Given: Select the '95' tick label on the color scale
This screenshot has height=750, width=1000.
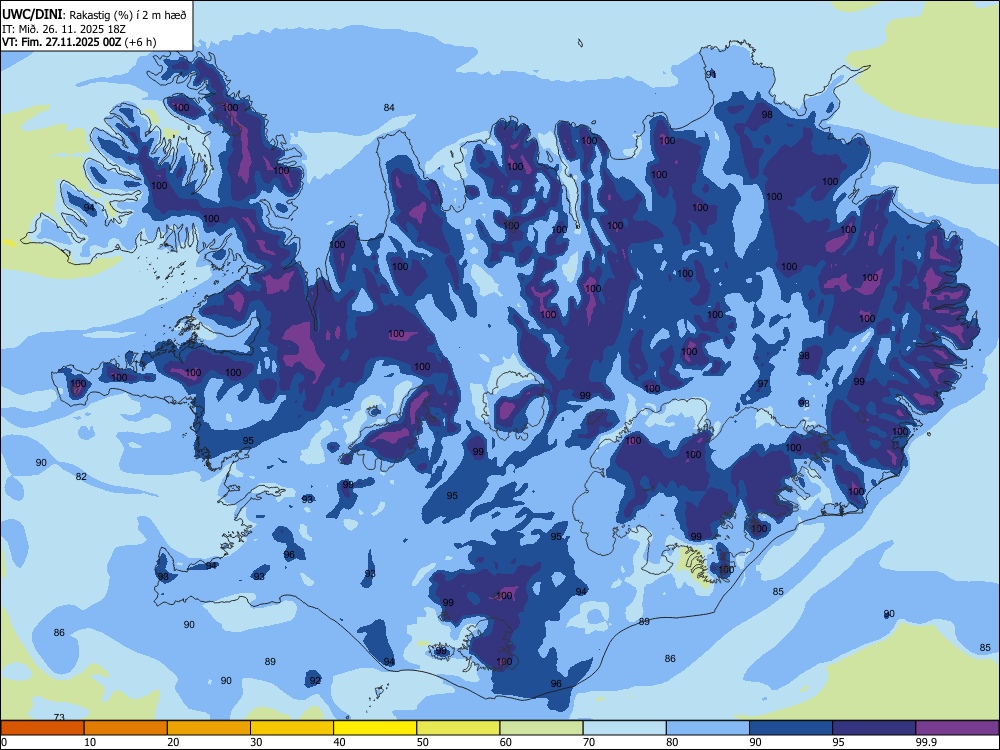Looking at the screenshot, I should tap(838, 742).
